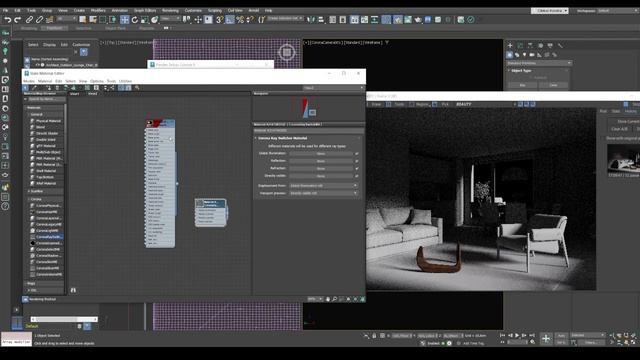The height and width of the screenshot is (360, 640).
Task: Open the Modify tab in the command panel
Action: (520, 46)
